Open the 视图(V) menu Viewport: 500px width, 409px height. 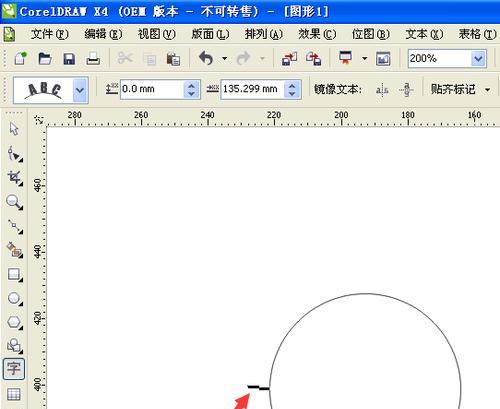(x=157, y=34)
